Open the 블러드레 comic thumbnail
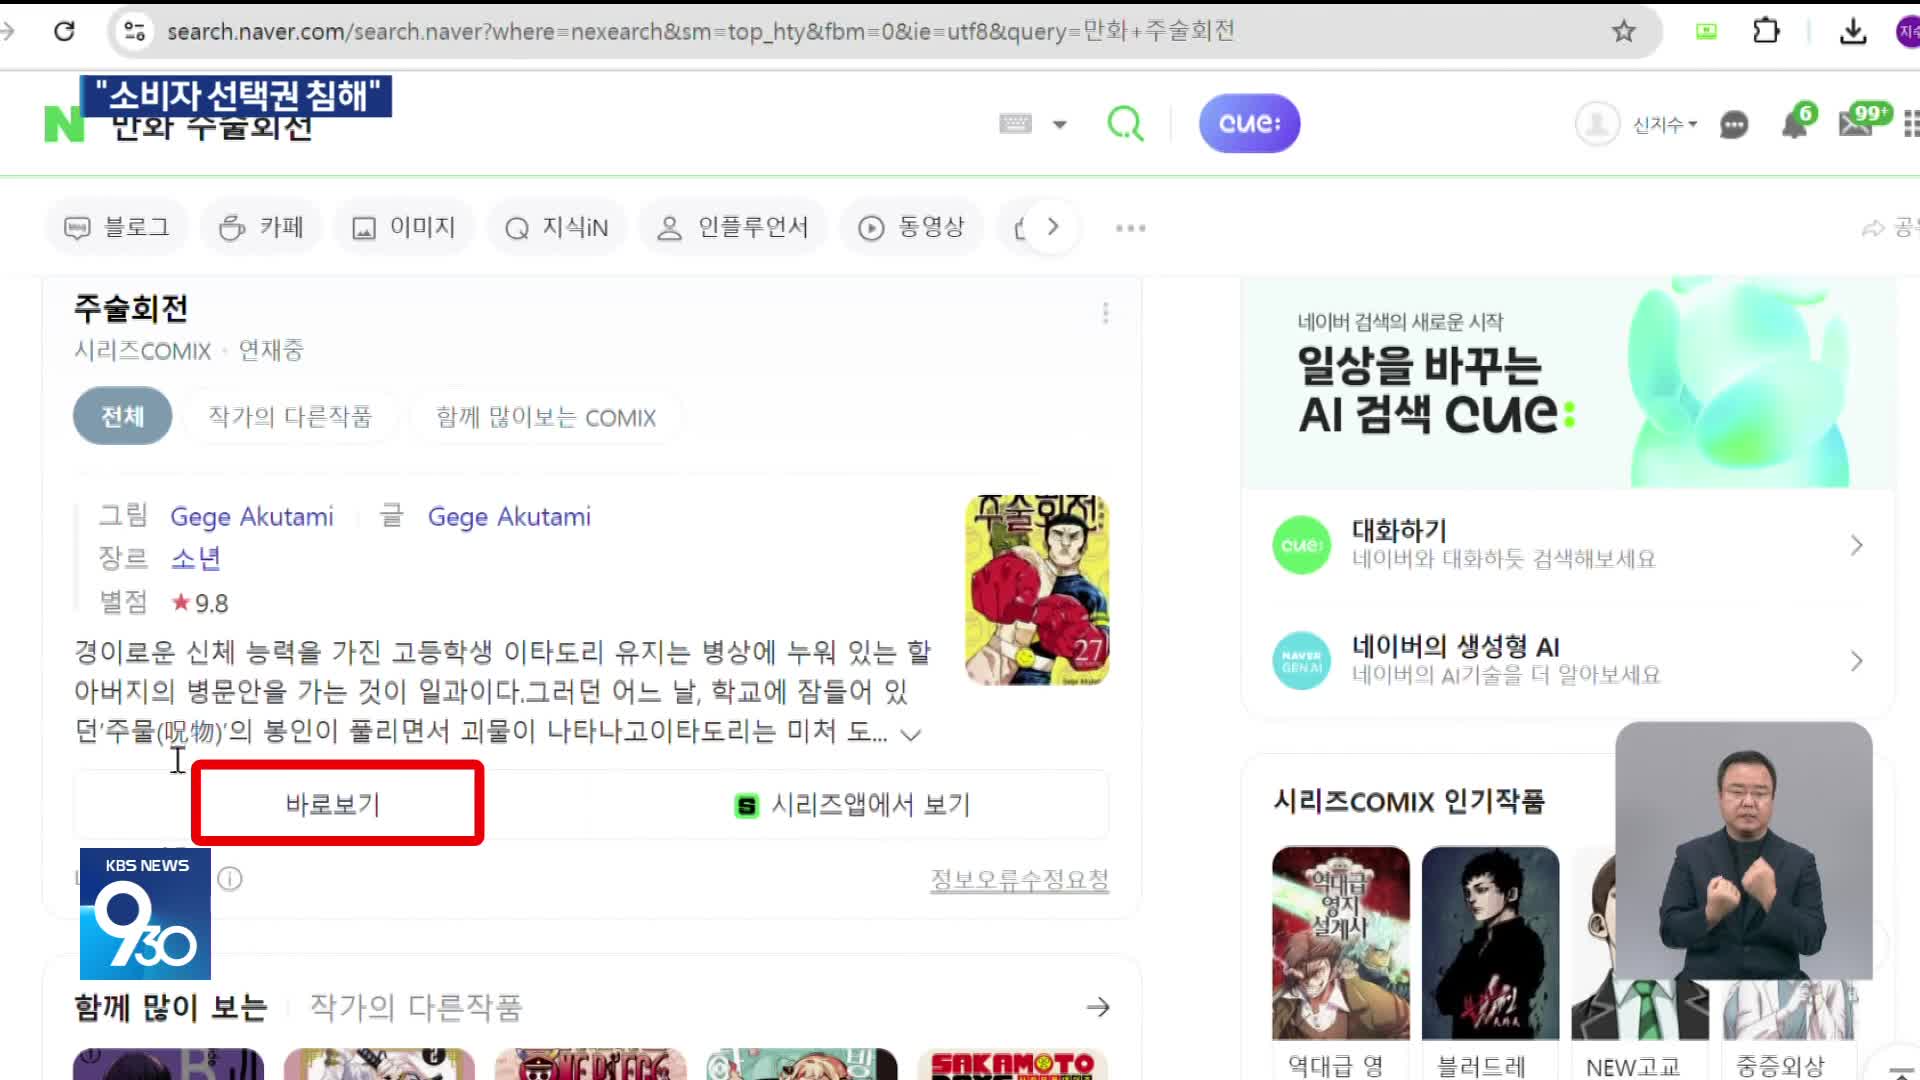Viewport: 1920px width, 1080px height. 1490,942
